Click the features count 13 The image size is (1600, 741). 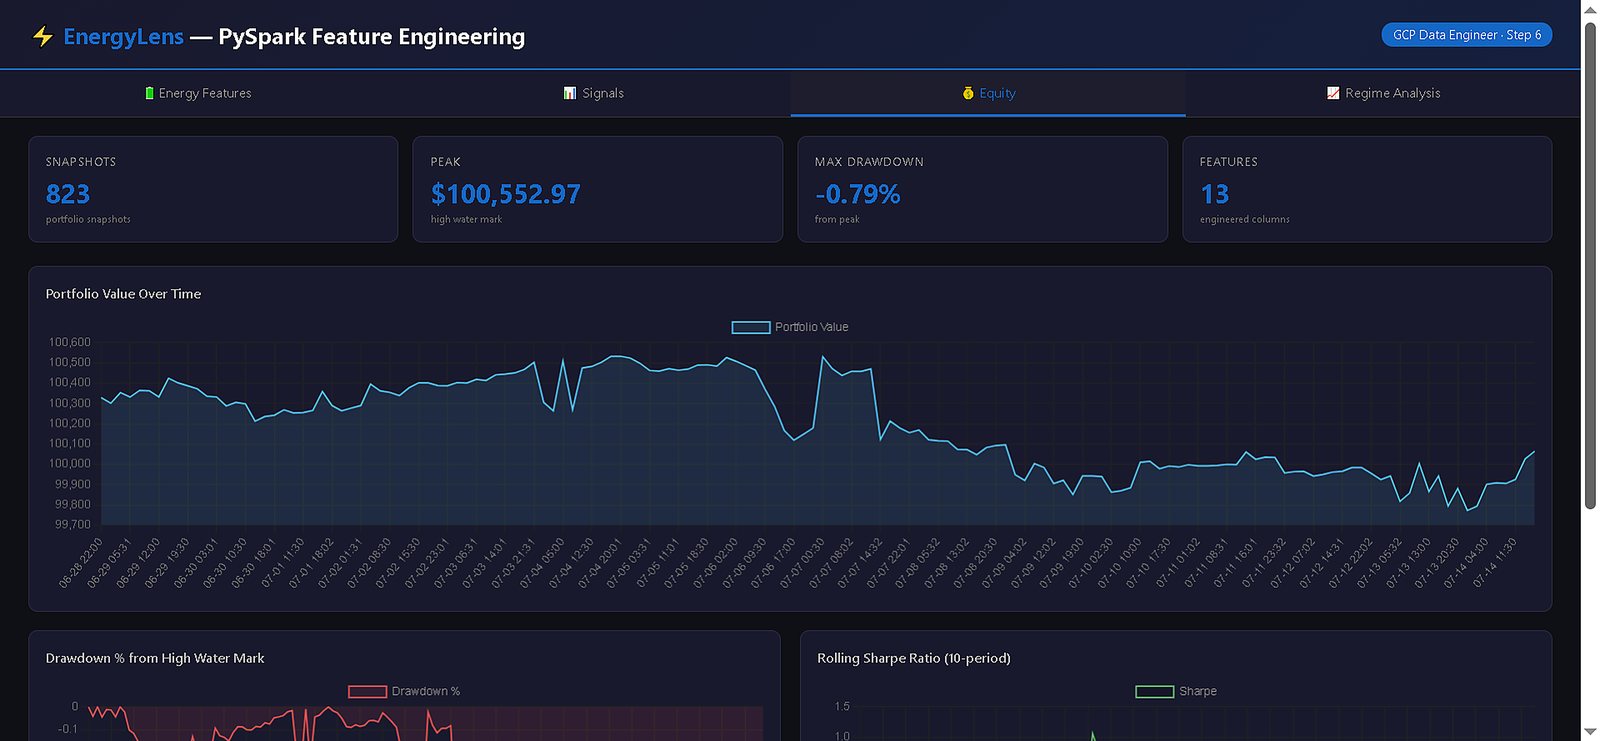[1214, 194]
